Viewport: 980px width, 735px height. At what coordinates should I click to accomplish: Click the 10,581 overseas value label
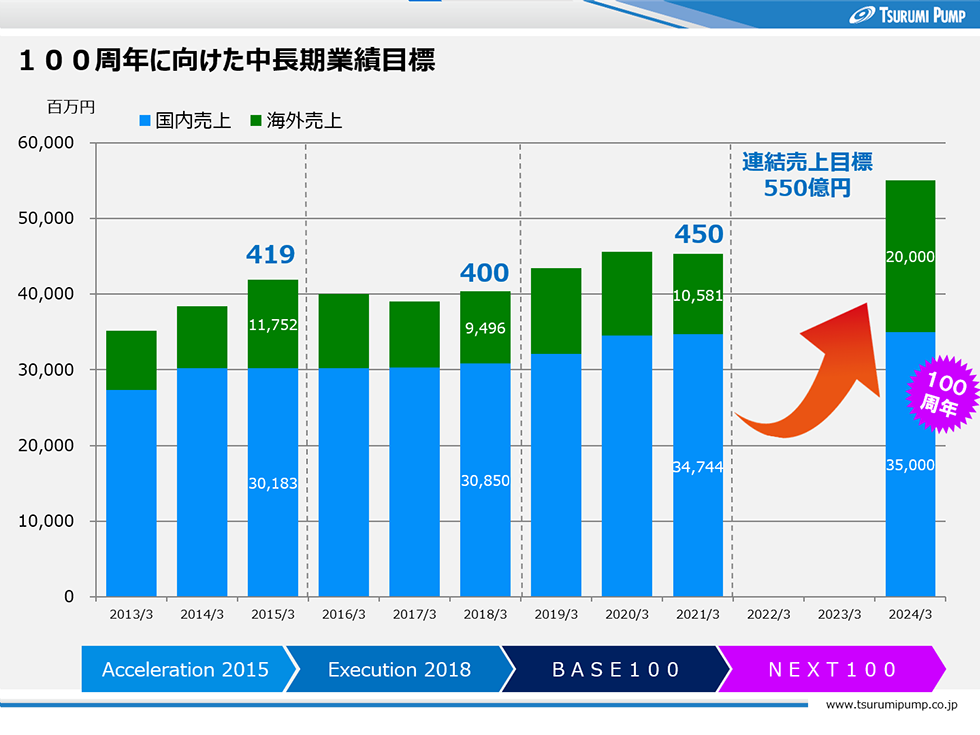(x=698, y=296)
